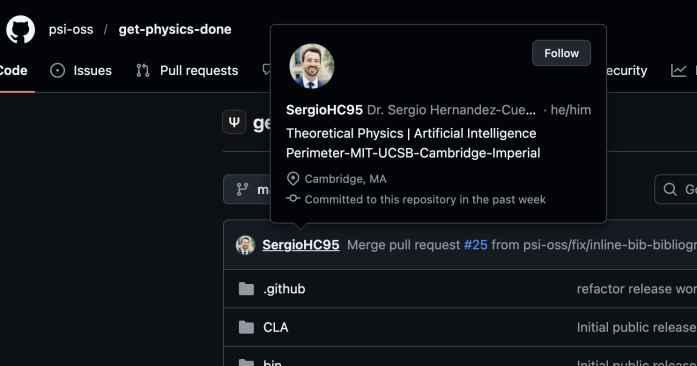Open small SergioHC95 commit author avatar
This screenshot has height=366, width=697.
click(x=245, y=245)
